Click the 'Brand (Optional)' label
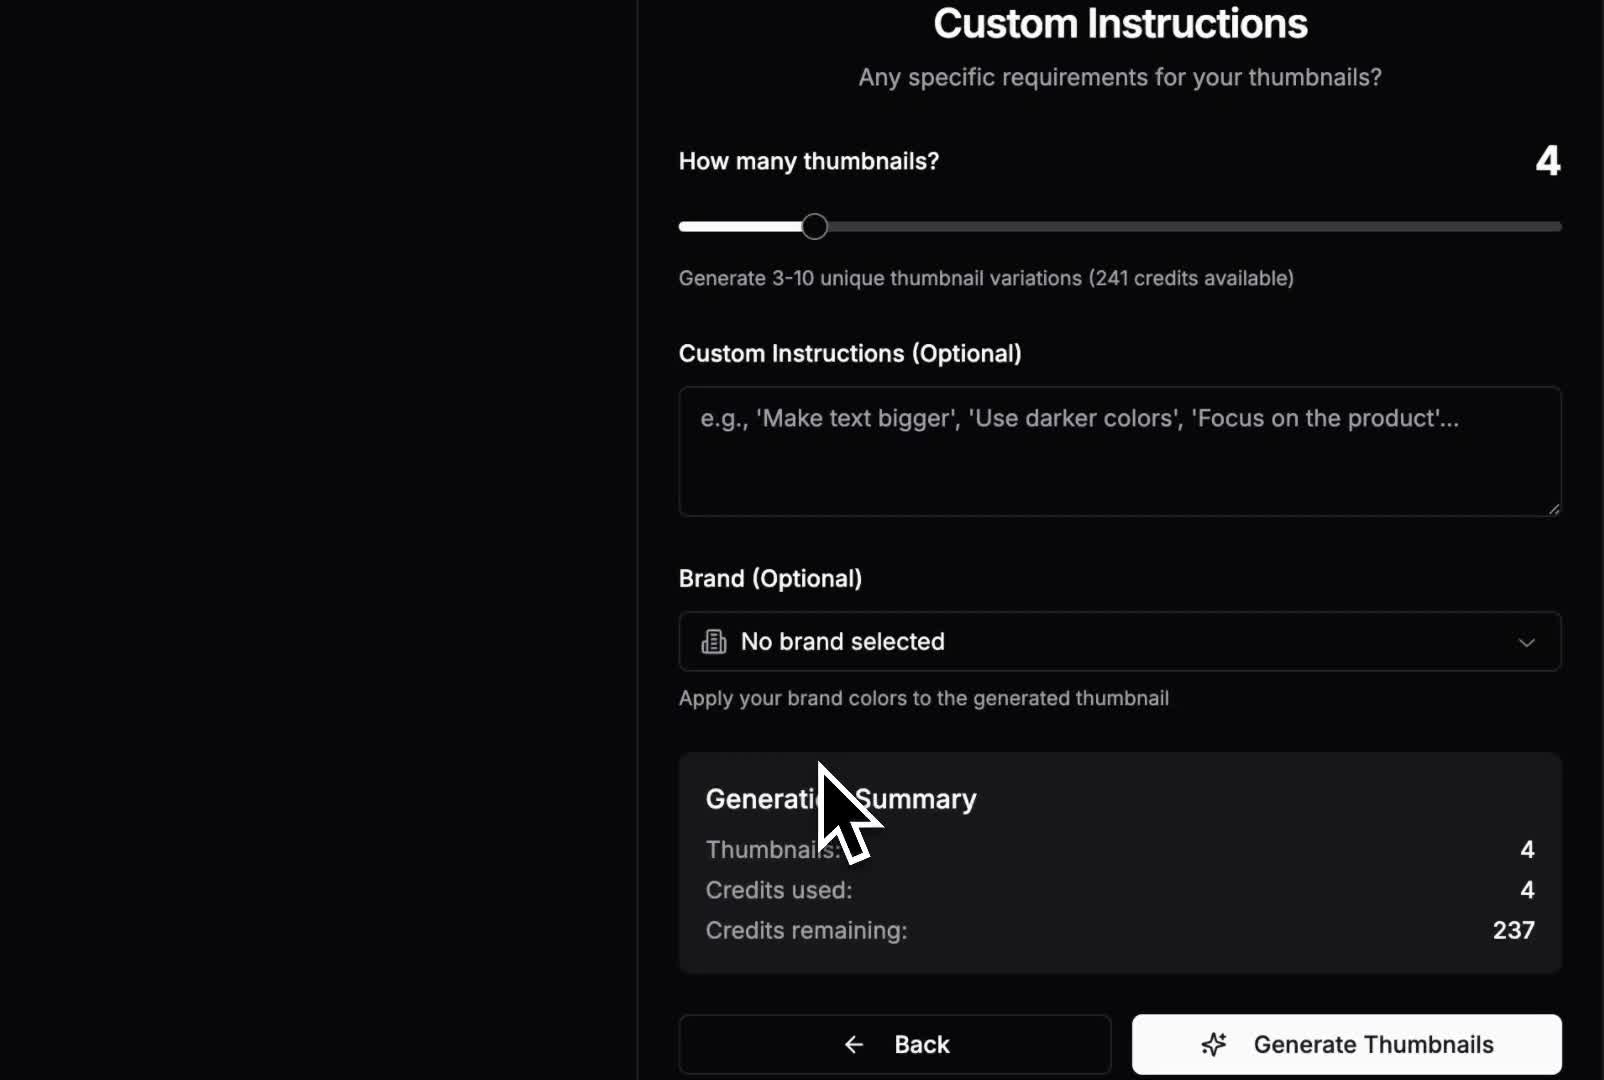This screenshot has height=1080, width=1604. click(x=770, y=579)
